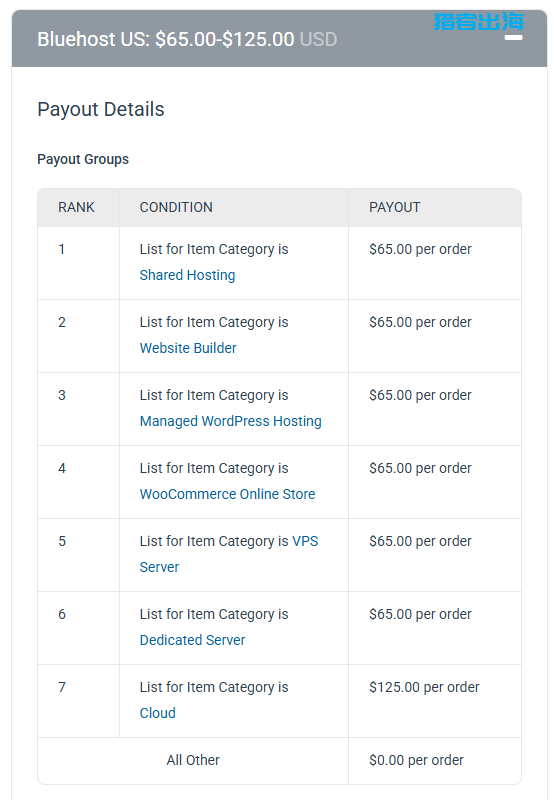Click the CONDITION column header

click(x=176, y=207)
